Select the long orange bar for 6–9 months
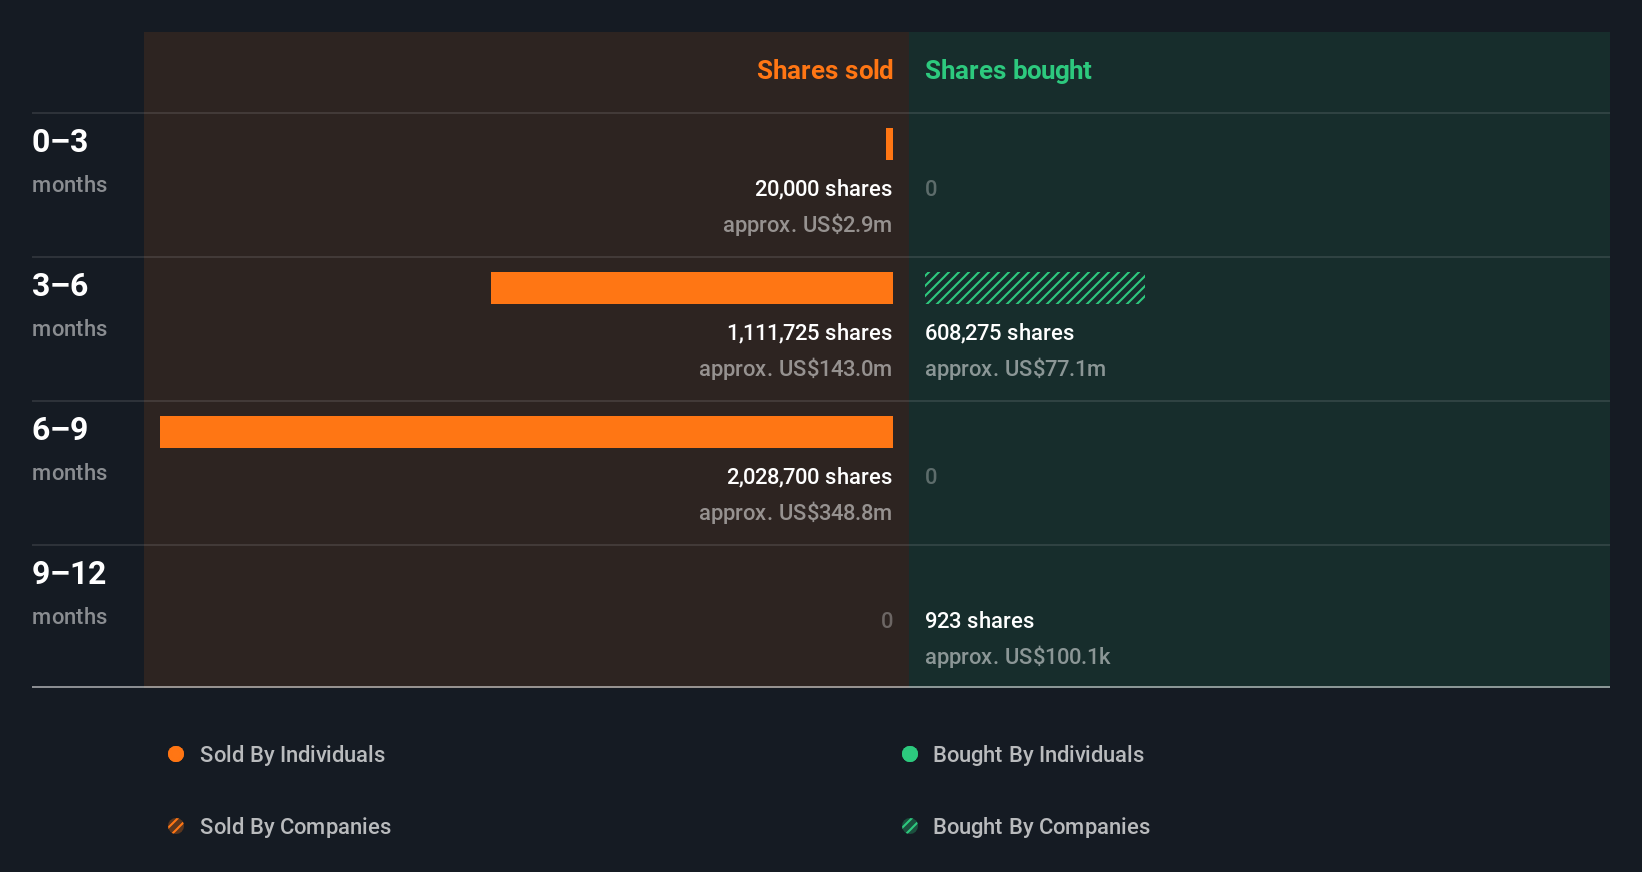1642x872 pixels. (526, 432)
